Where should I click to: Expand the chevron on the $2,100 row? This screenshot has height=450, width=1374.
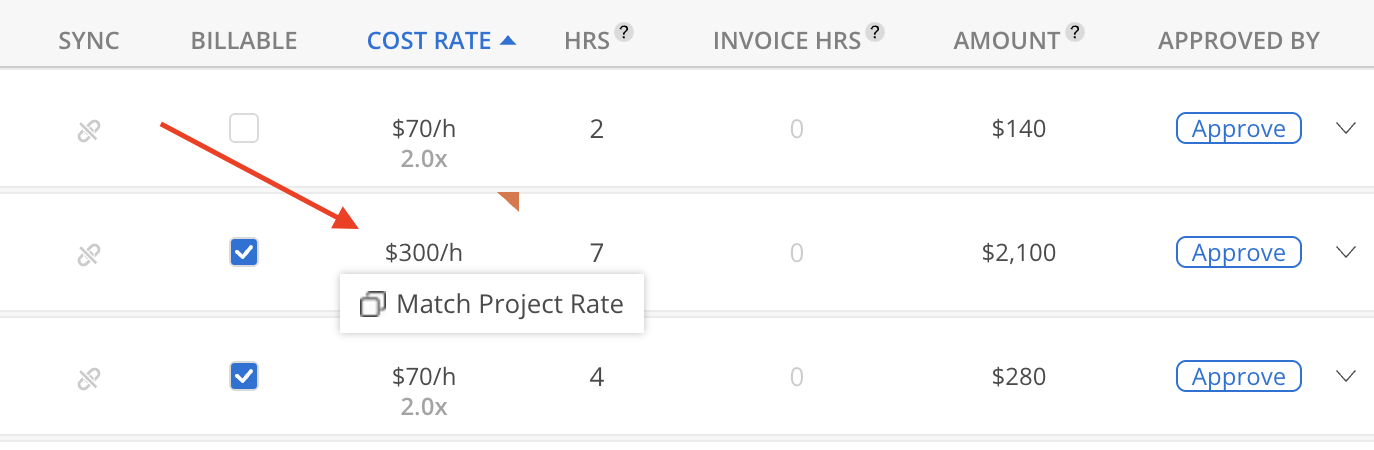(x=1346, y=252)
